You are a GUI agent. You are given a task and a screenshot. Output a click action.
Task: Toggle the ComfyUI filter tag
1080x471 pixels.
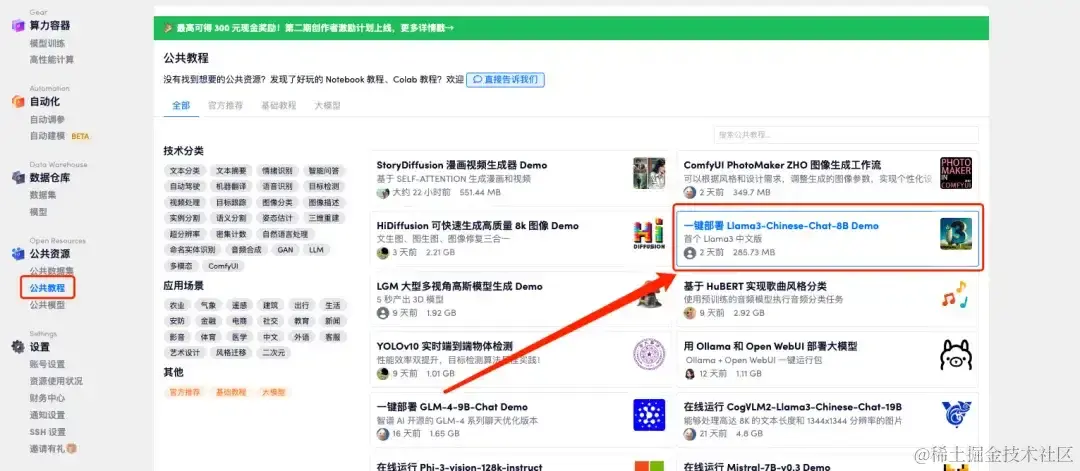[224, 266]
